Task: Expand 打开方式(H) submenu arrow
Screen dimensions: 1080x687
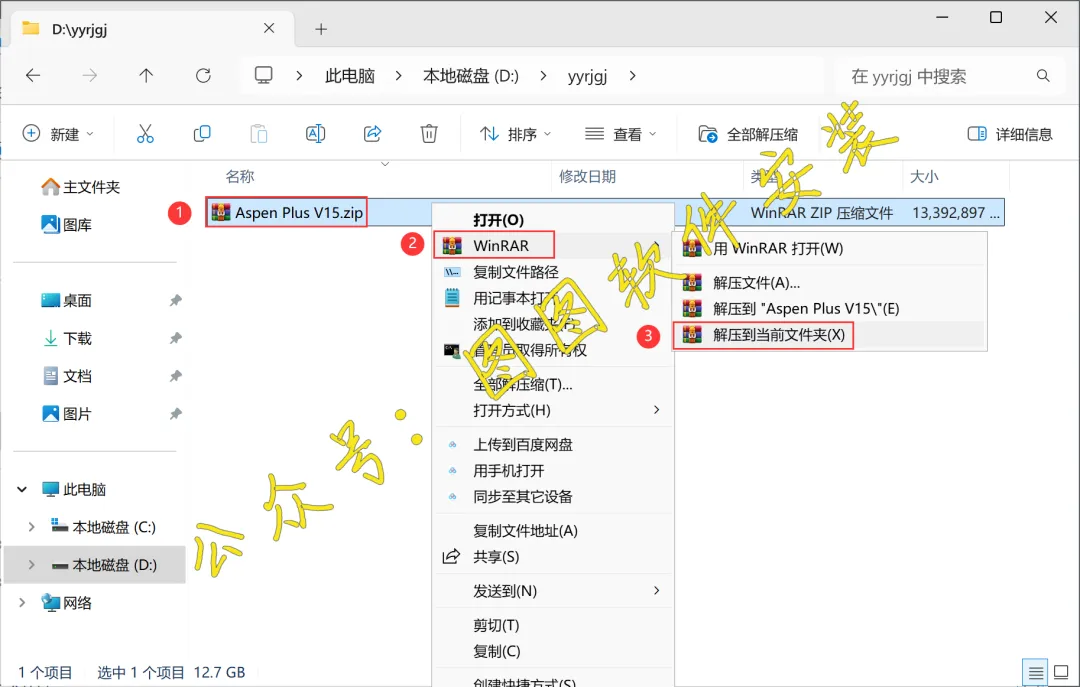Action: point(656,410)
